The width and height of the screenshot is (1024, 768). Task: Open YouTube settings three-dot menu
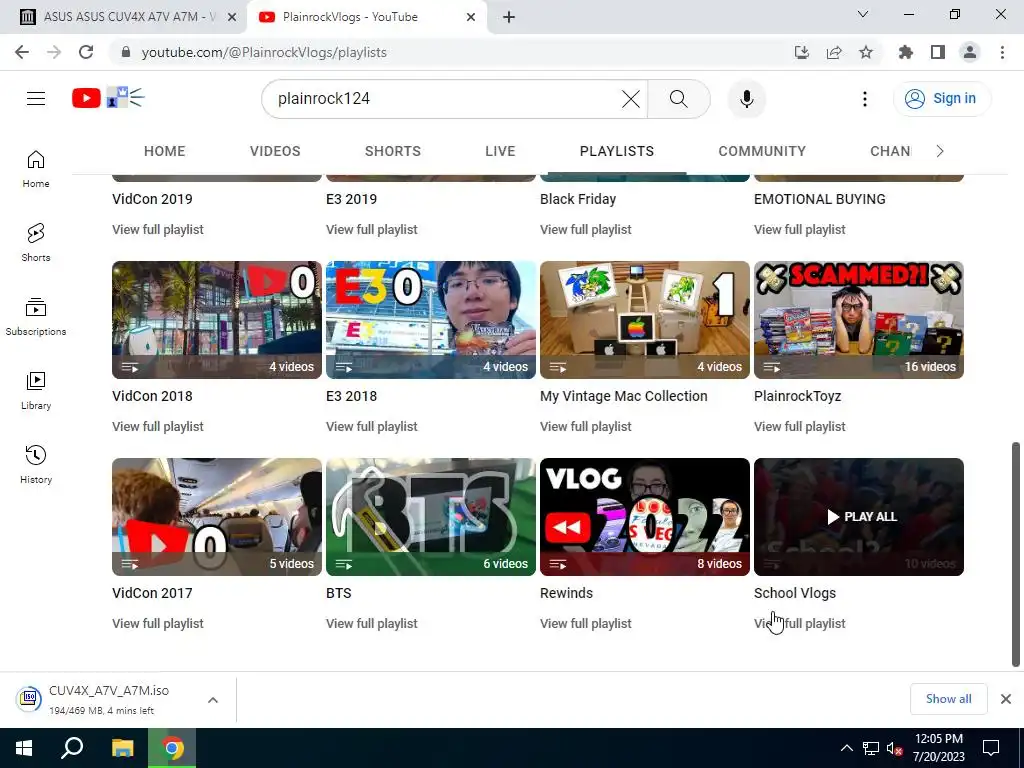[x=865, y=99]
